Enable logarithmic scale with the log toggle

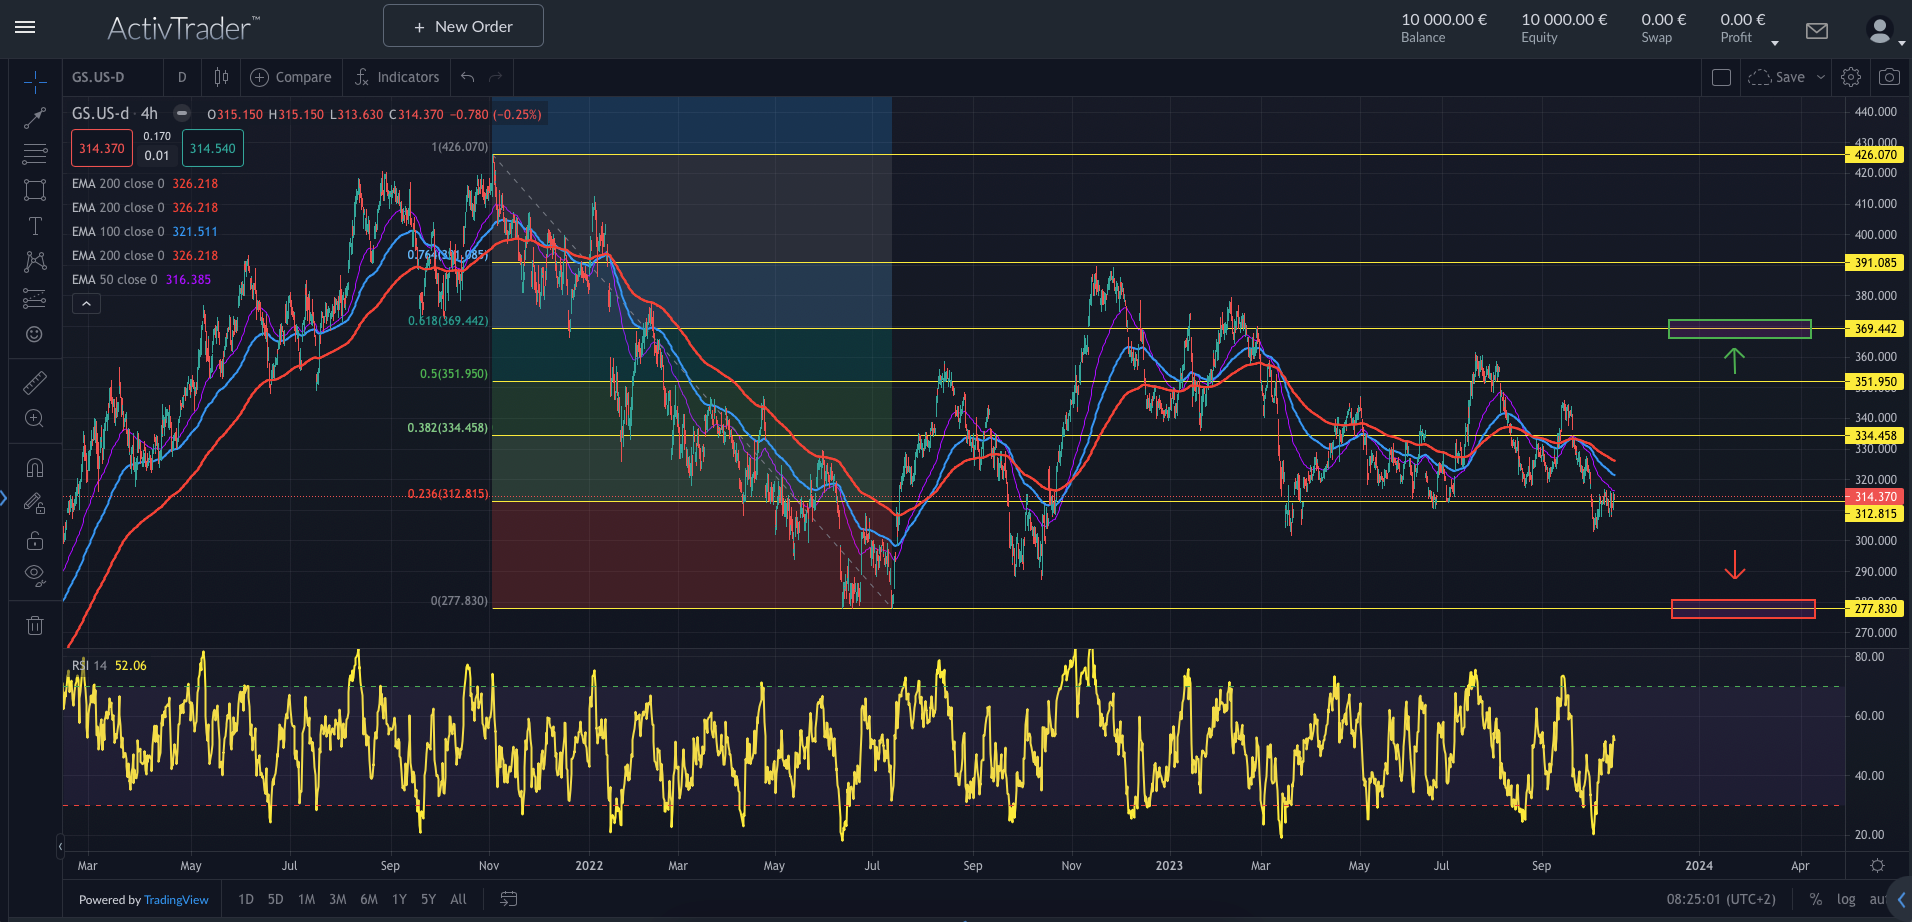coord(1844,898)
